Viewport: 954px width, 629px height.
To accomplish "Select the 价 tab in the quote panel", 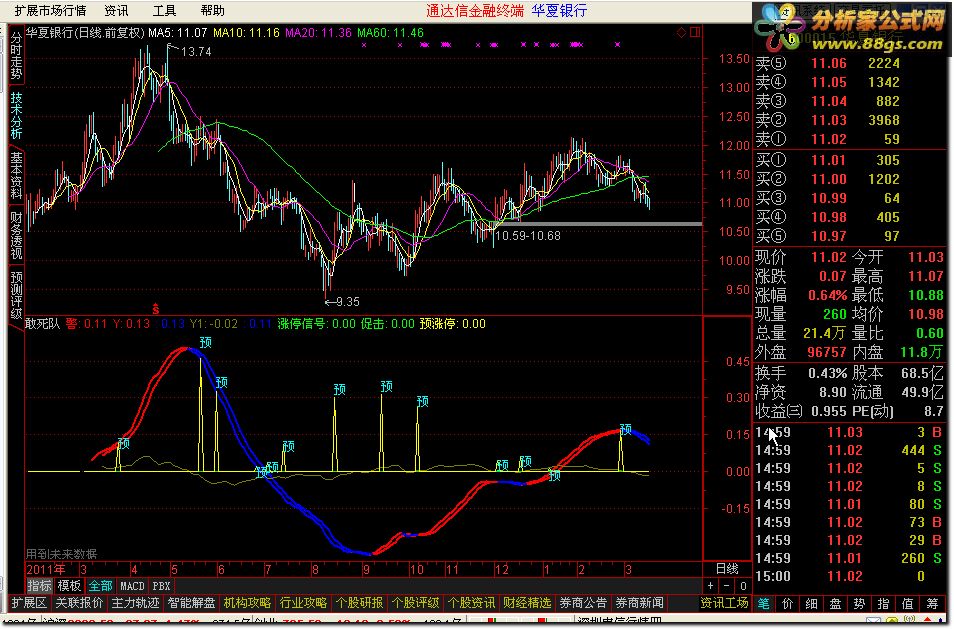I will point(787,603).
